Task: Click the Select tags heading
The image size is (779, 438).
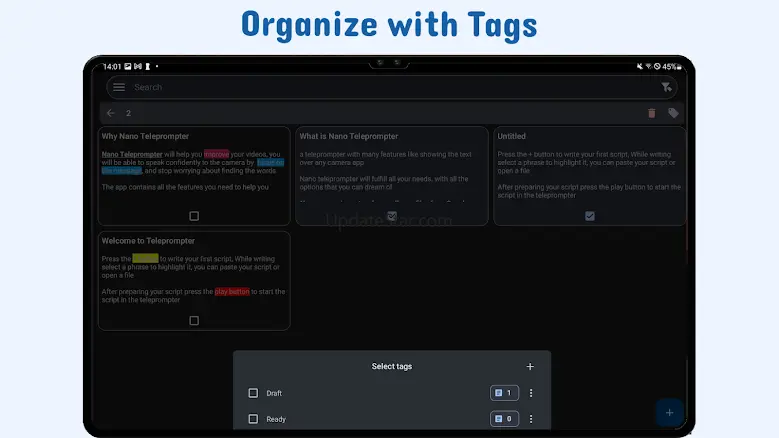Action: [x=391, y=366]
